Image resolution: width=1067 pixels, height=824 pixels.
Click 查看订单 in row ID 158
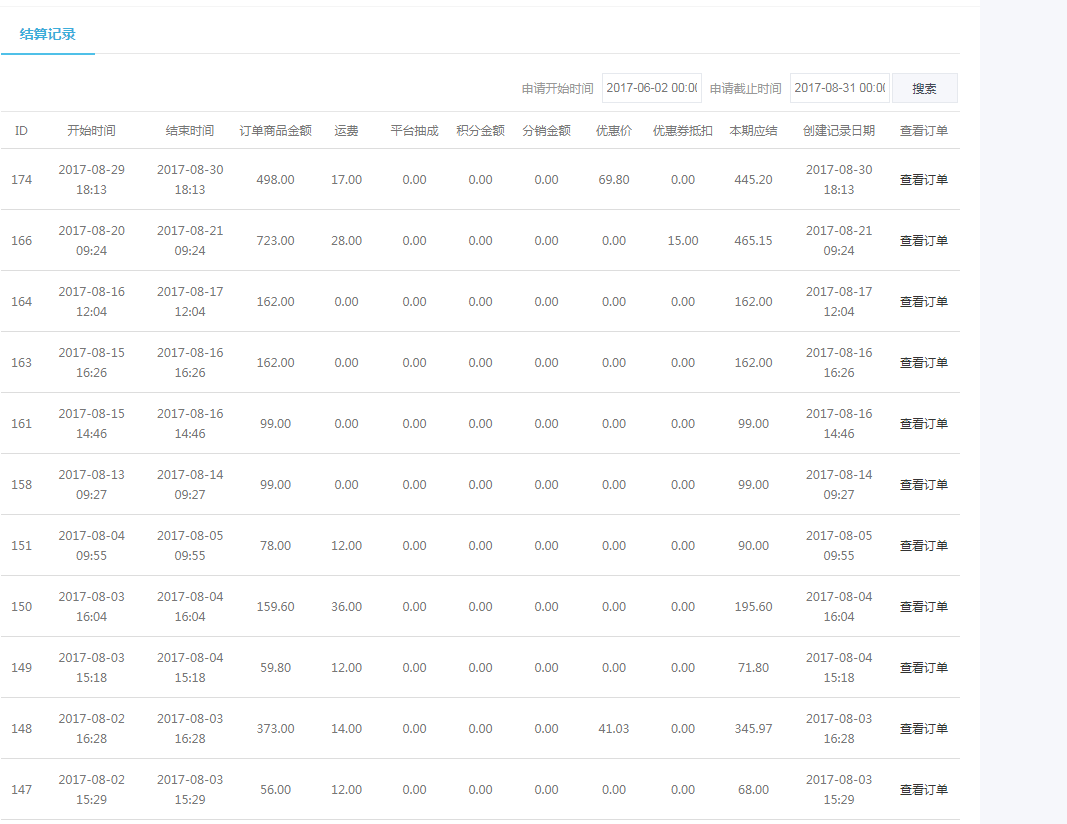(x=923, y=485)
